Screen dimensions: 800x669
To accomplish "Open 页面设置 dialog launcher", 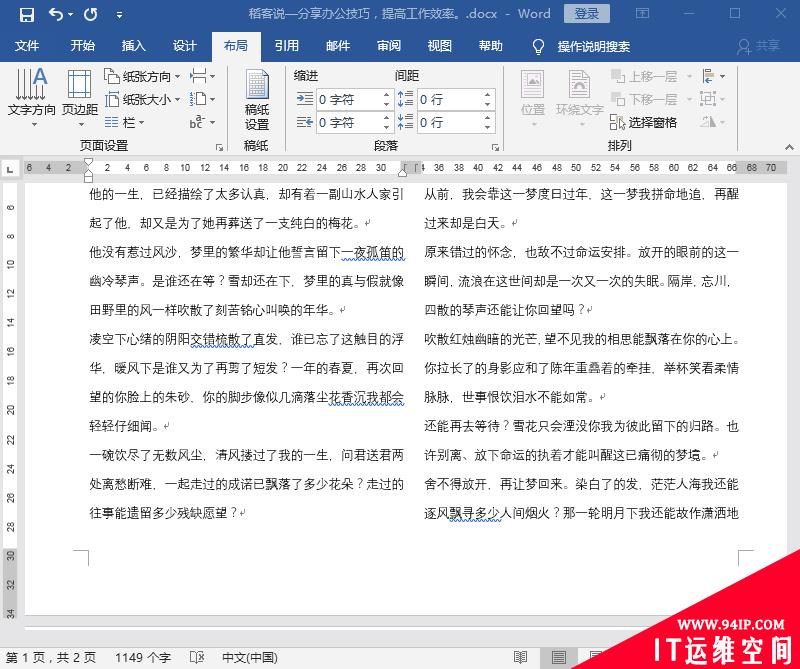I will 220,147.
